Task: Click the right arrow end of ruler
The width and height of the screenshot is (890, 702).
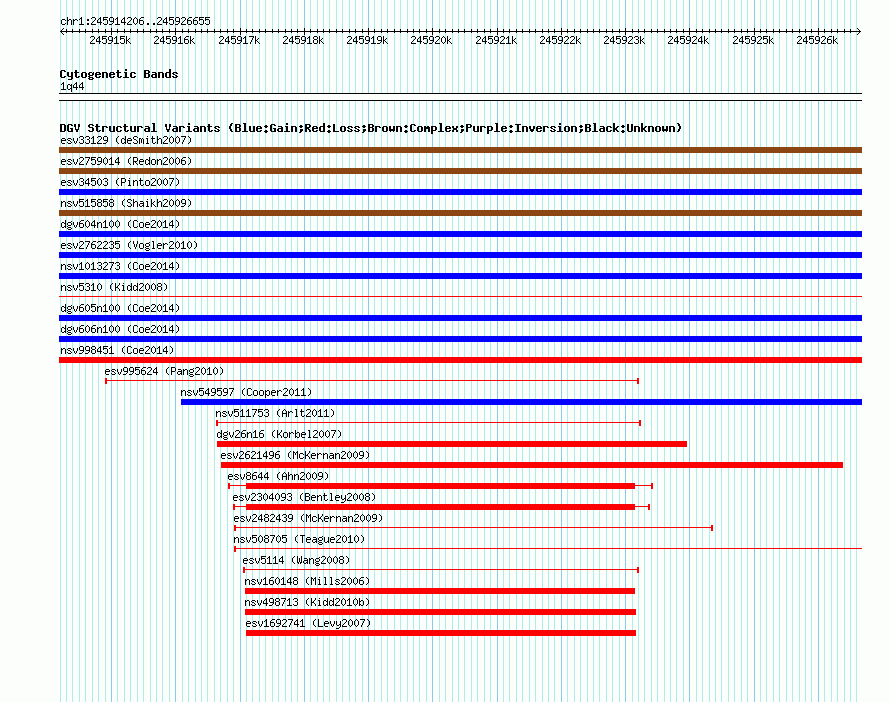Action: 859,32
